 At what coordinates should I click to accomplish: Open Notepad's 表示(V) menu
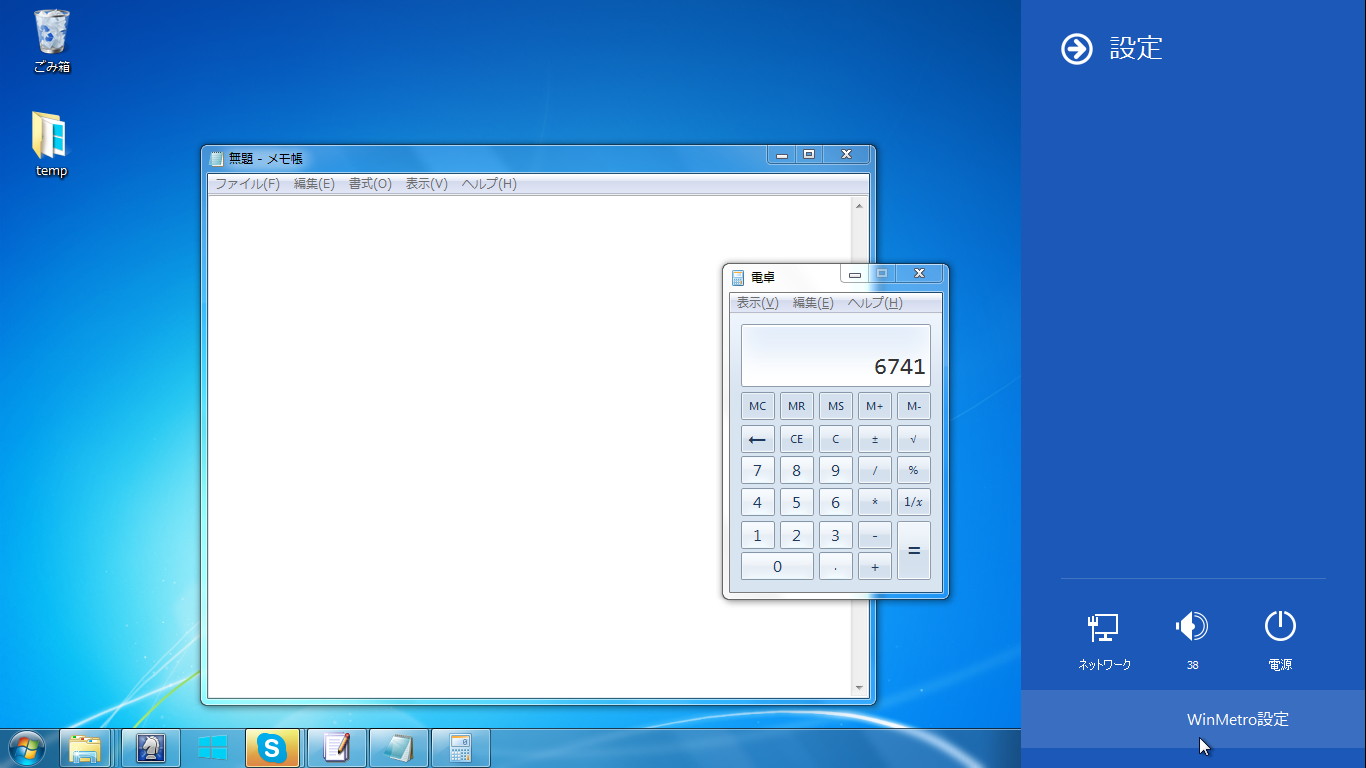pos(426,184)
